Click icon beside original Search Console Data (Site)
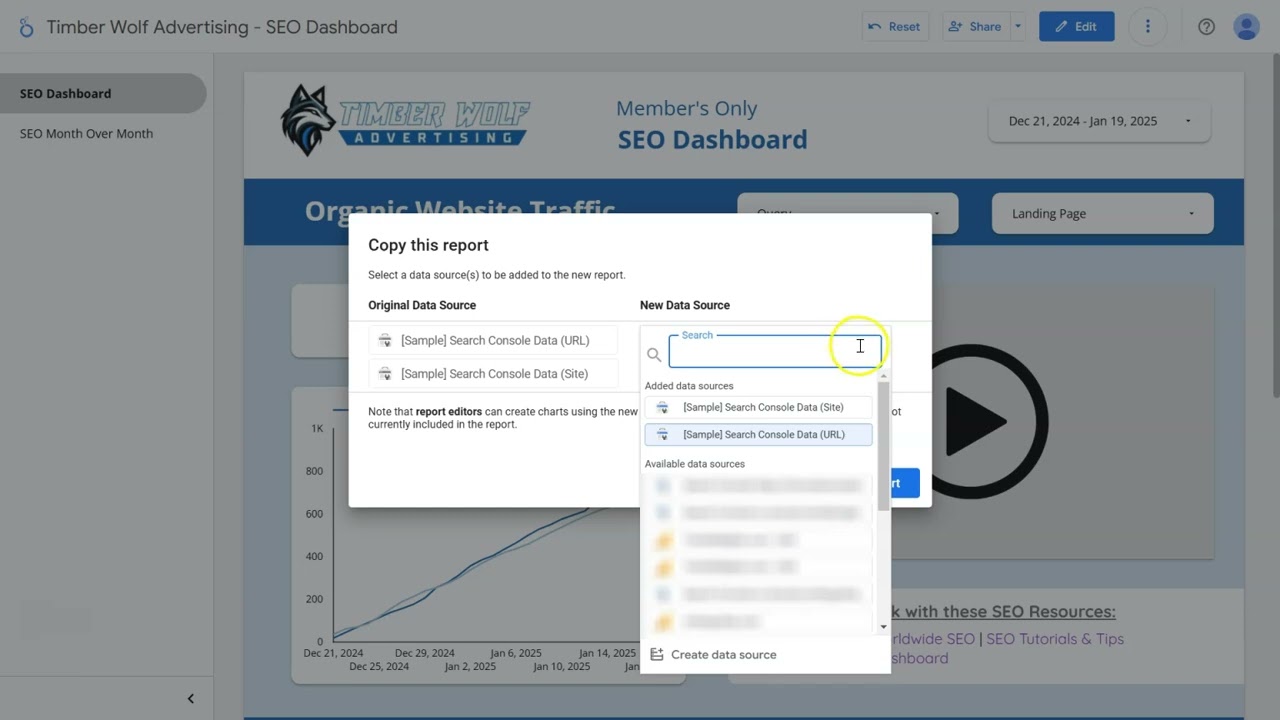This screenshot has width=1280, height=720. [x=385, y=374]
